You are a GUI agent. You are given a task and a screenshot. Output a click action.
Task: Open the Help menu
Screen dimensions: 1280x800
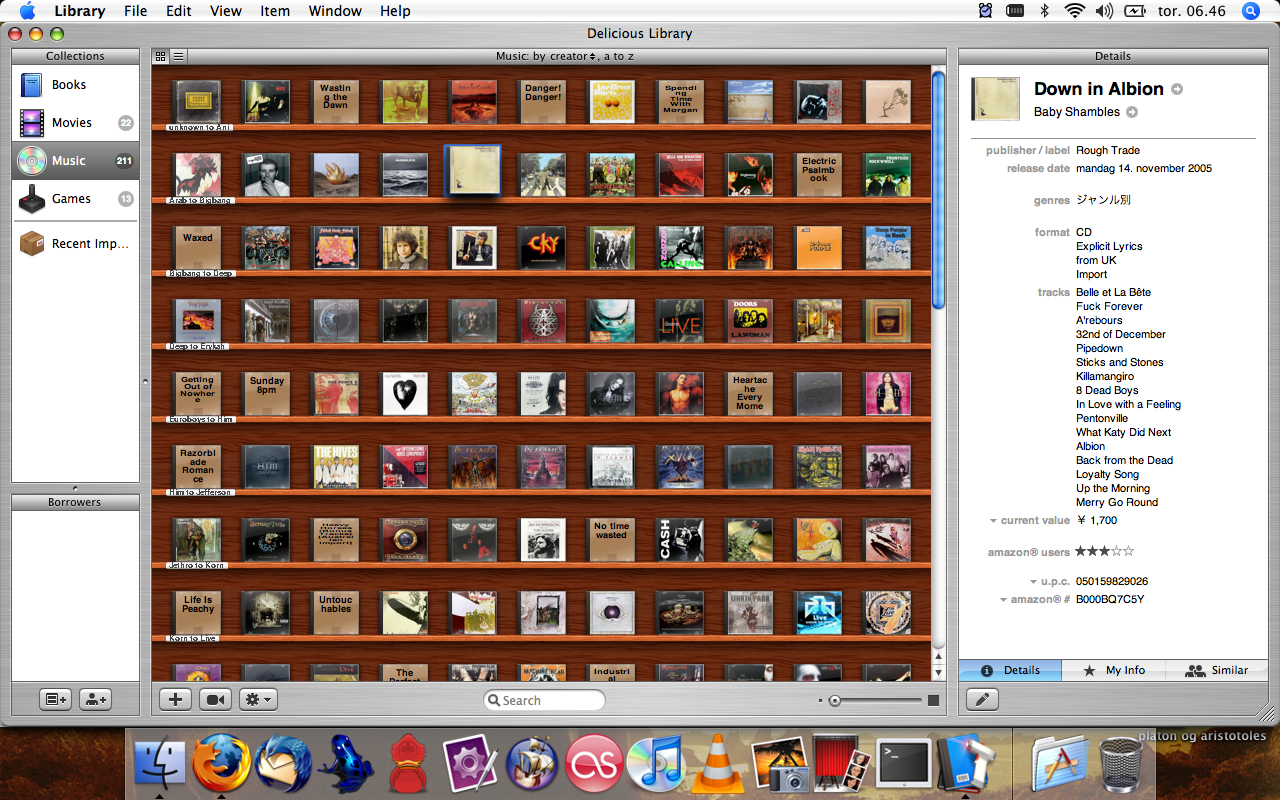point(395,11)
